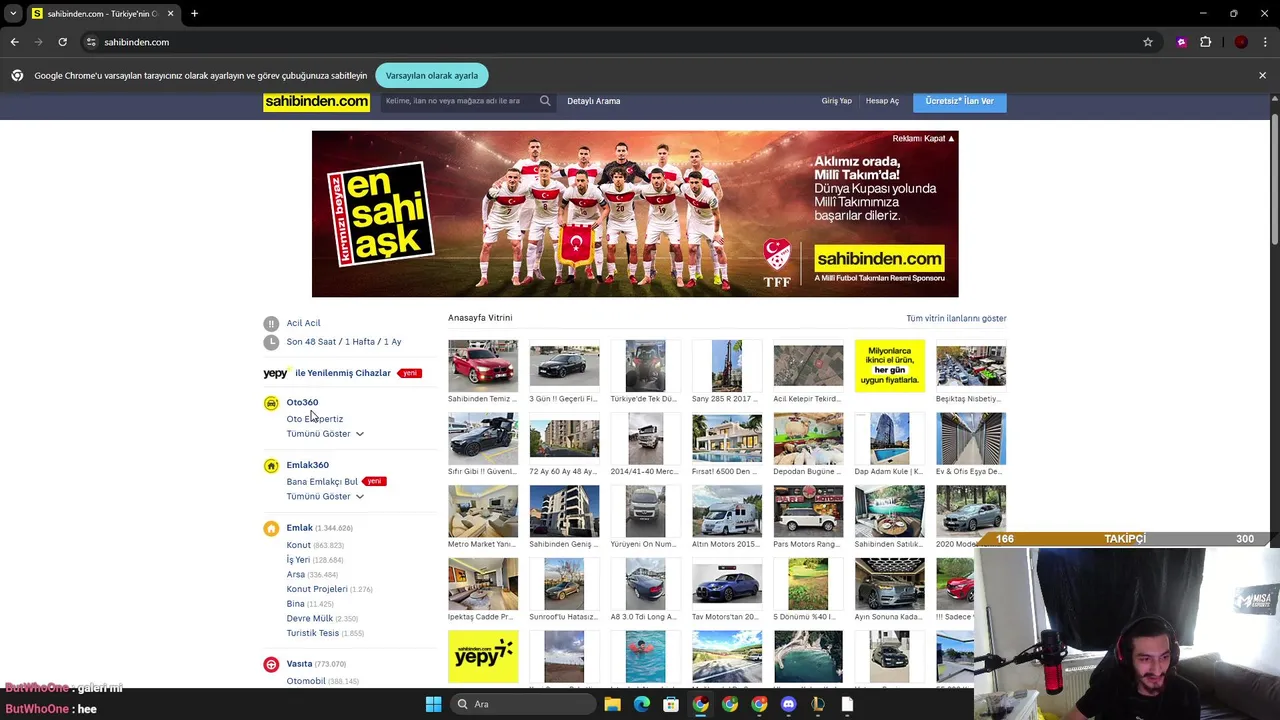1280x720 pixels.
Task: Open the Devre Mülk category link
Action: [310, 619]
